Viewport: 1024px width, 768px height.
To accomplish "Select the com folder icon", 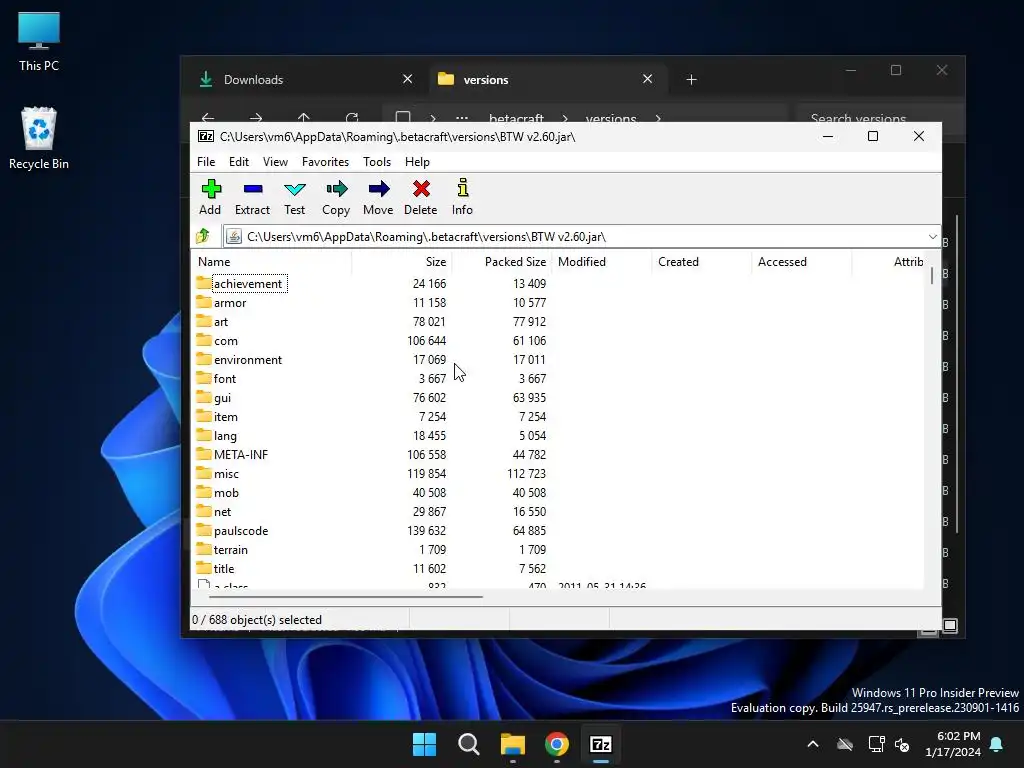I will (x=204, y=340).
